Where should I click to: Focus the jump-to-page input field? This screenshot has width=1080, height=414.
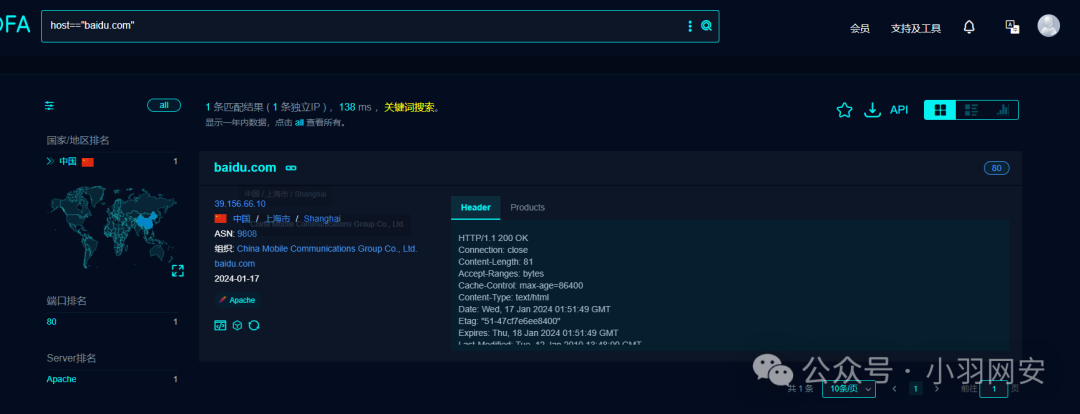[993, 389]
